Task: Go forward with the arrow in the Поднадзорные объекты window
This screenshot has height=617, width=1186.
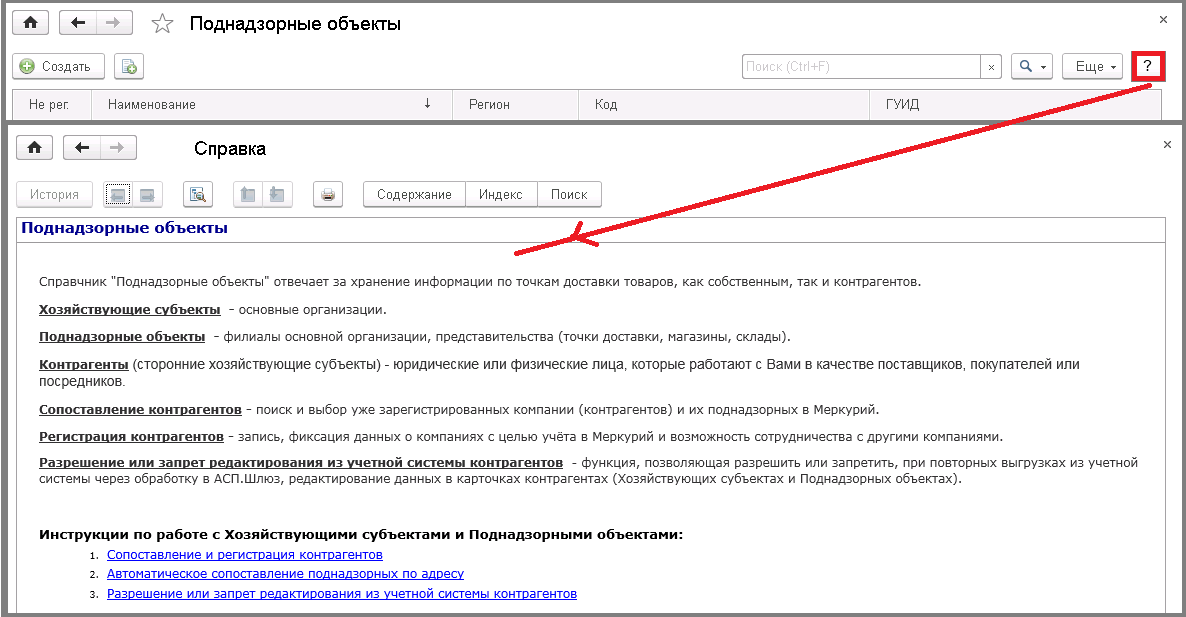Action: point(113,23)
